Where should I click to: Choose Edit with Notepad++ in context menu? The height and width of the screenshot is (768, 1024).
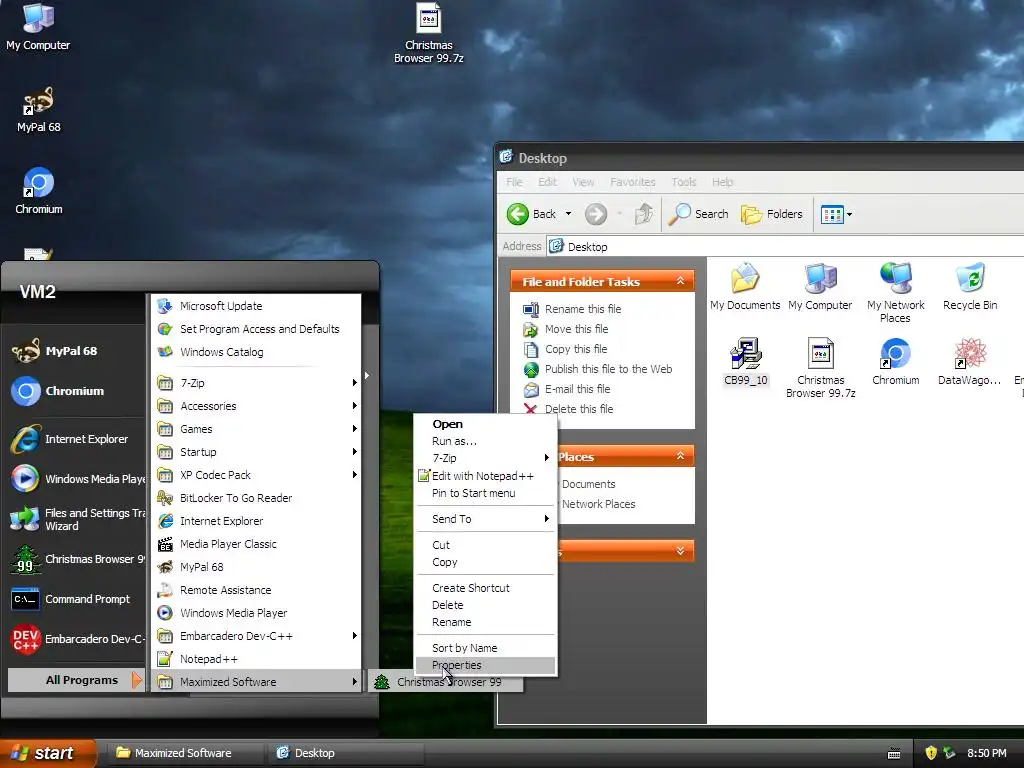click(485, 476)
